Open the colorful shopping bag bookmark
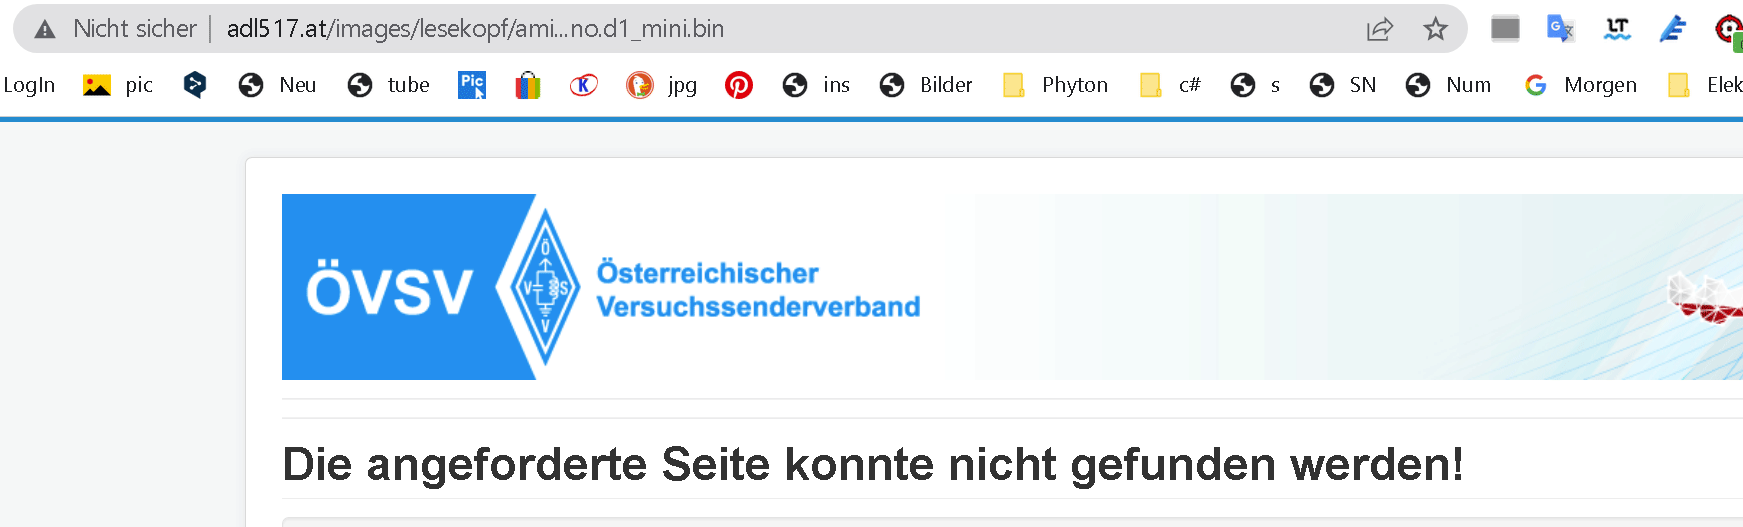This screenshot has width=1743, height=527. [528, 85]
